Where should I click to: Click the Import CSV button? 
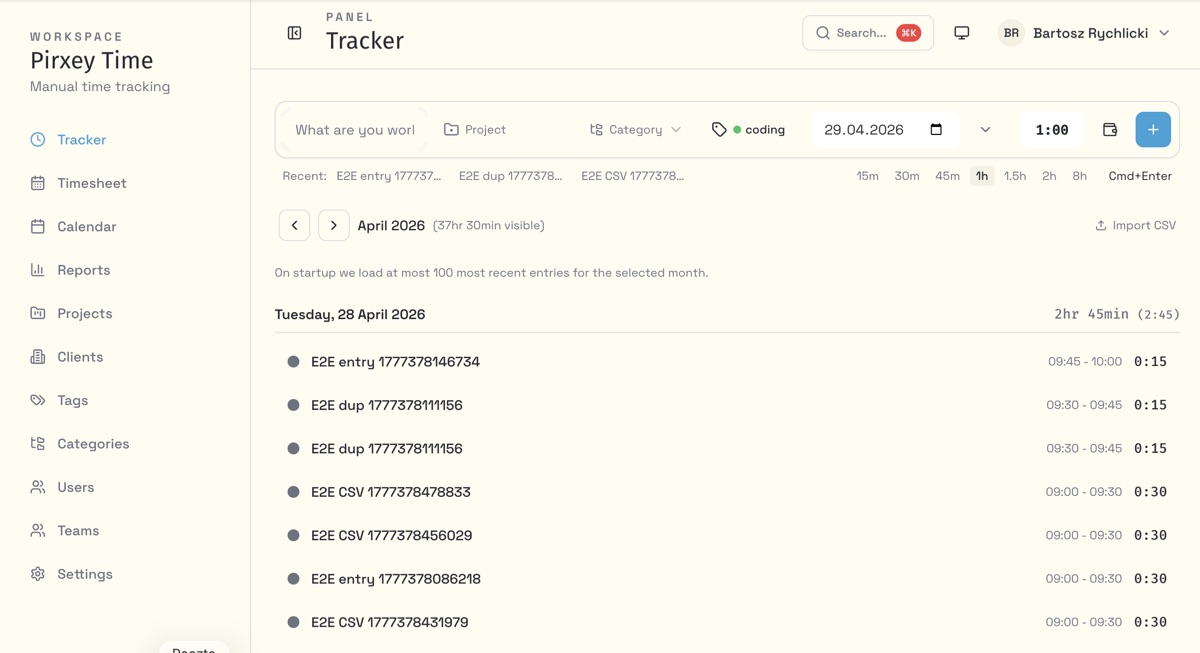[x=1135, y=226]
